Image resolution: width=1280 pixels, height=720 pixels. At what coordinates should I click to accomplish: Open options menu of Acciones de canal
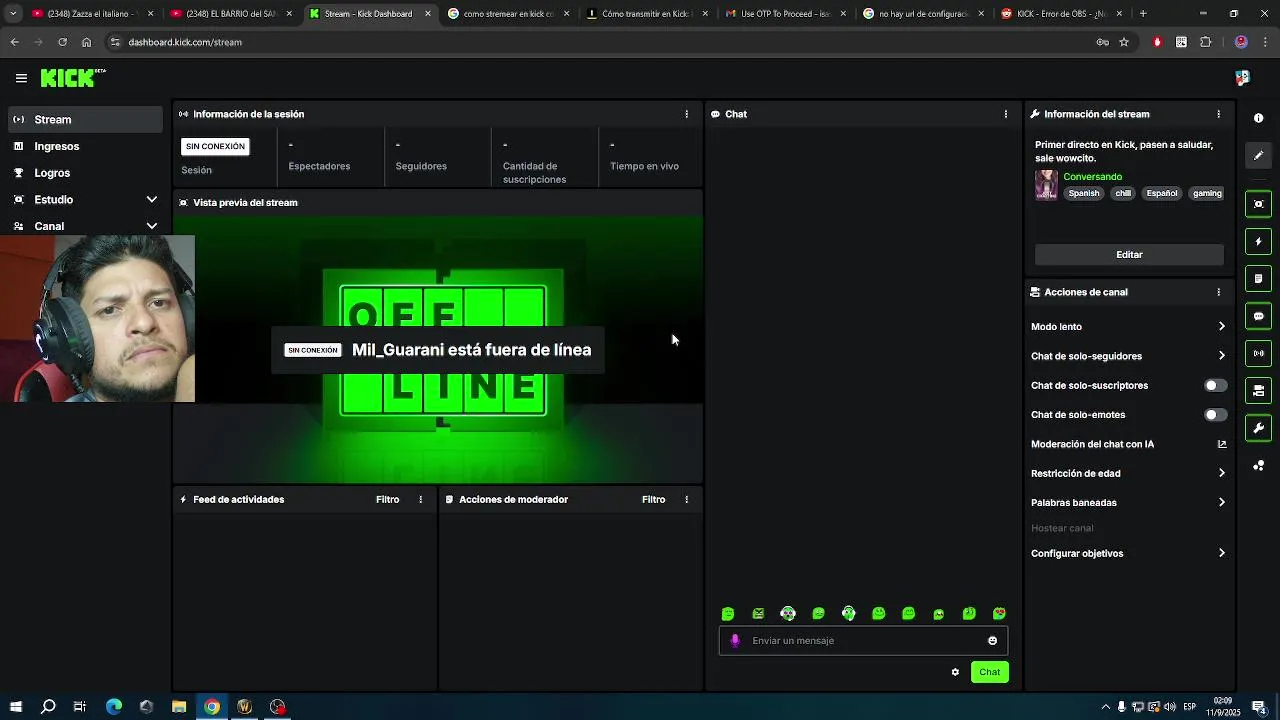(1218, 292)
